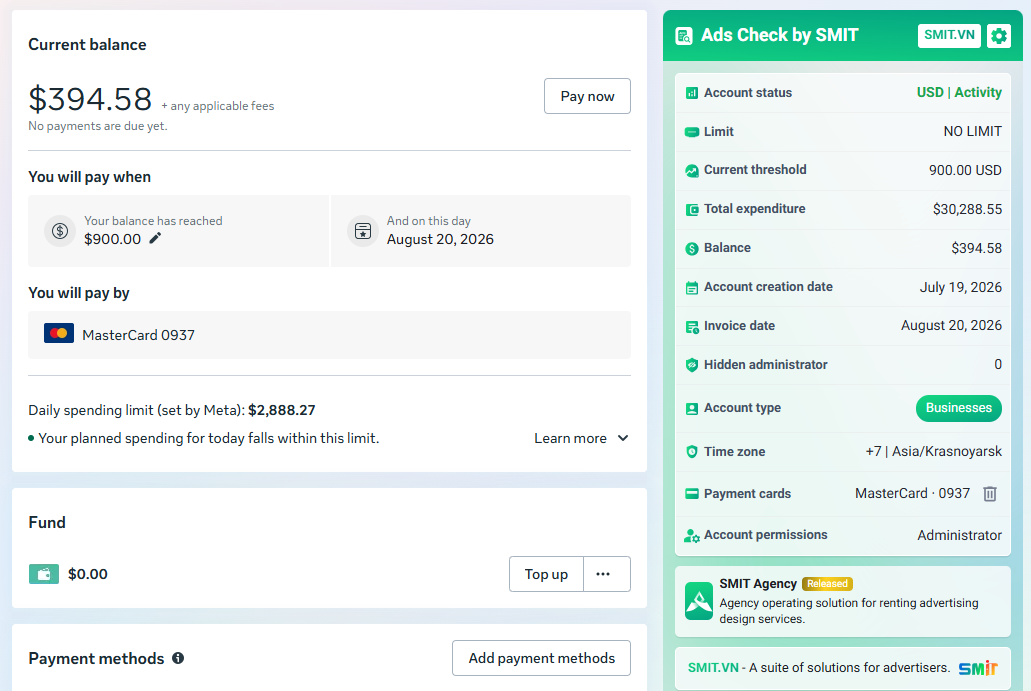Image resolution: width=1031 pixels, height=691 pixels.
Task: Click the Invoice date icon
Action: point(692,327)
